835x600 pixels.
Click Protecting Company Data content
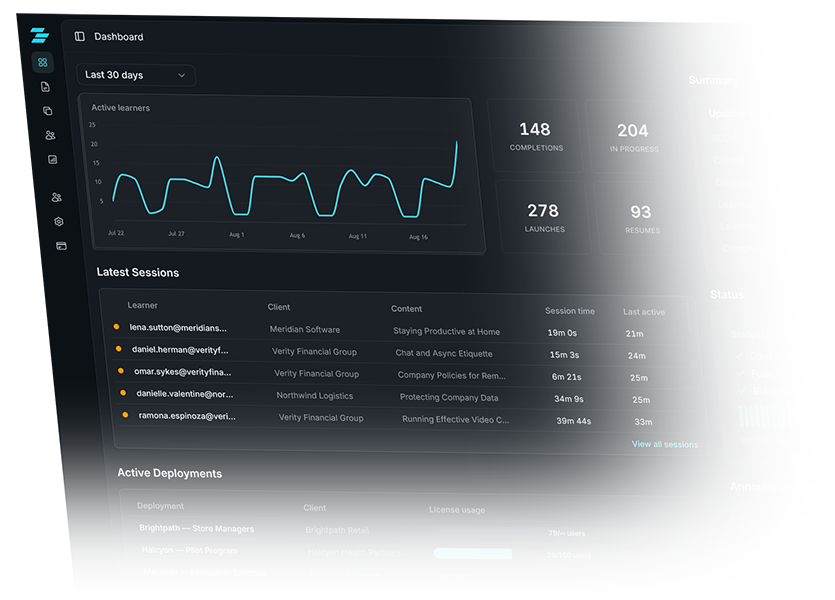pos(449,397)
